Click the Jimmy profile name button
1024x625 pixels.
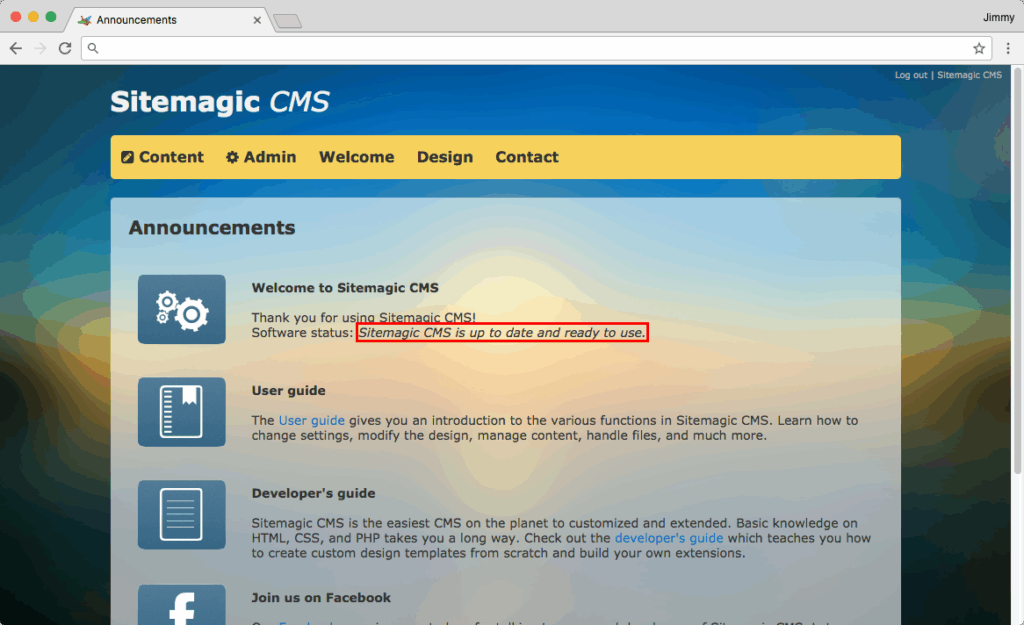pos(999,18)
